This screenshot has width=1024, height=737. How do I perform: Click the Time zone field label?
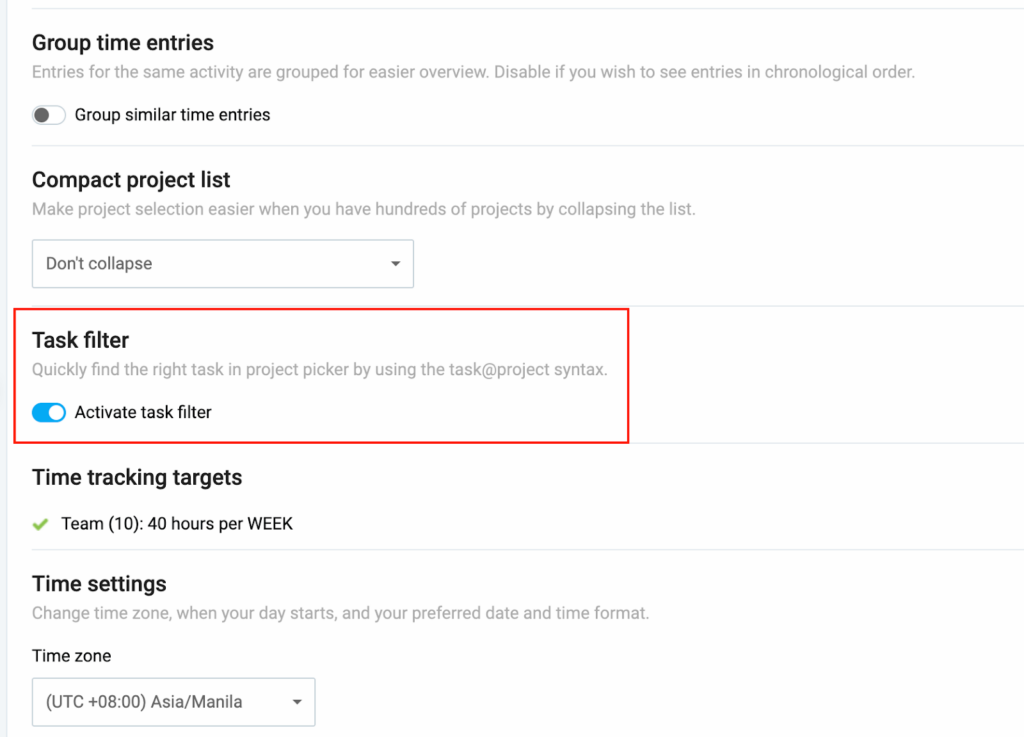(x=72, y=656)
